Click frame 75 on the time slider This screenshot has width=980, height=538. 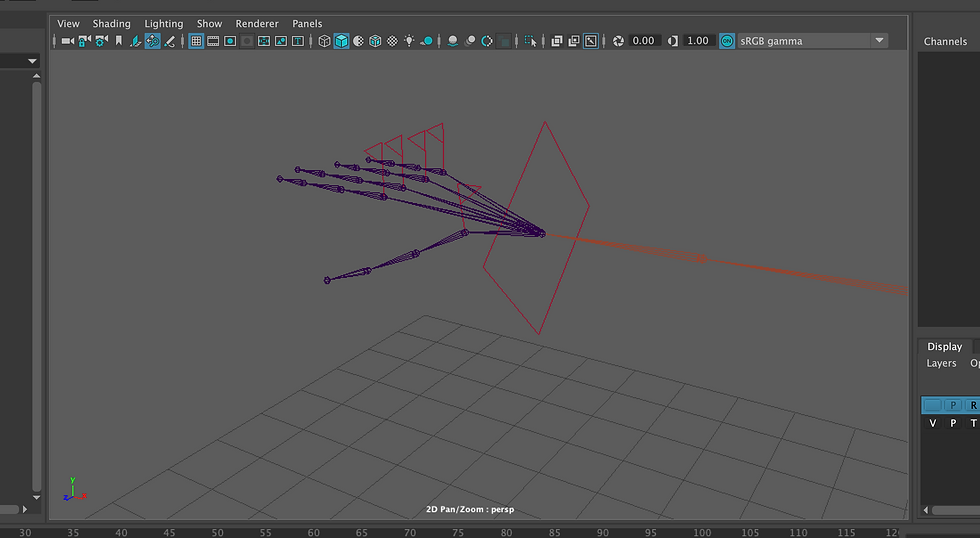(458, 532)
